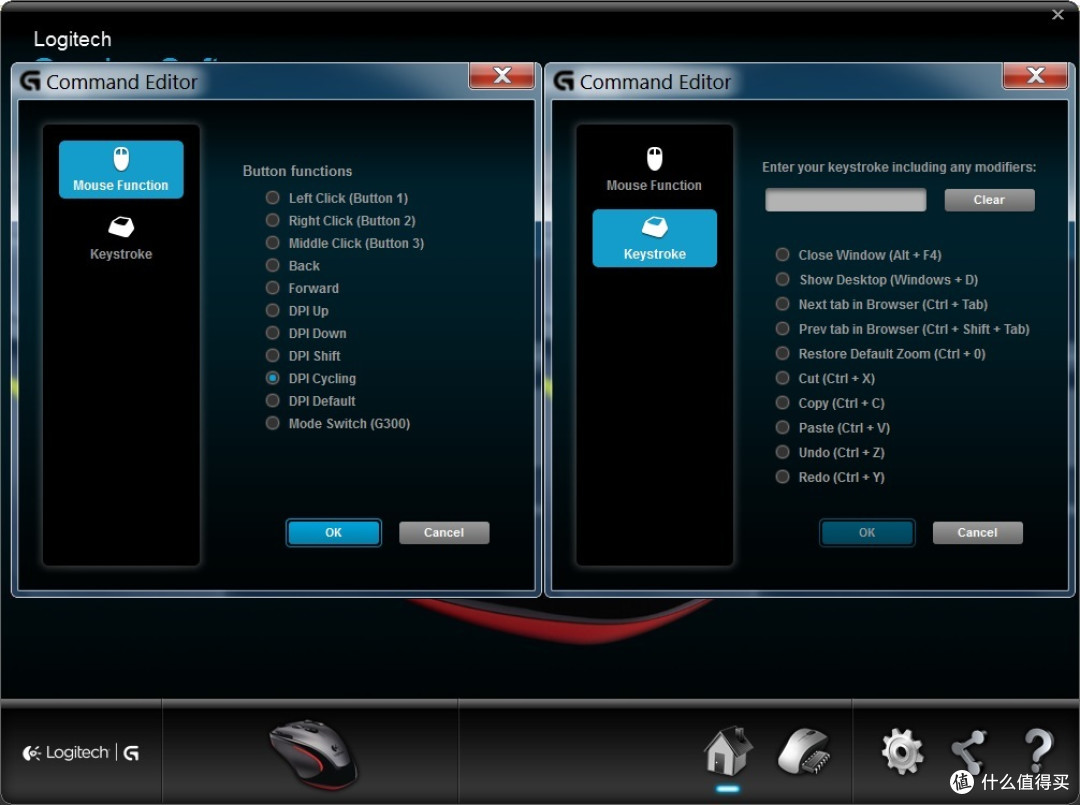Screen dimensions: 1080x805
Task: Choose Left Click (Button 1) radio option
Action: 273,198
